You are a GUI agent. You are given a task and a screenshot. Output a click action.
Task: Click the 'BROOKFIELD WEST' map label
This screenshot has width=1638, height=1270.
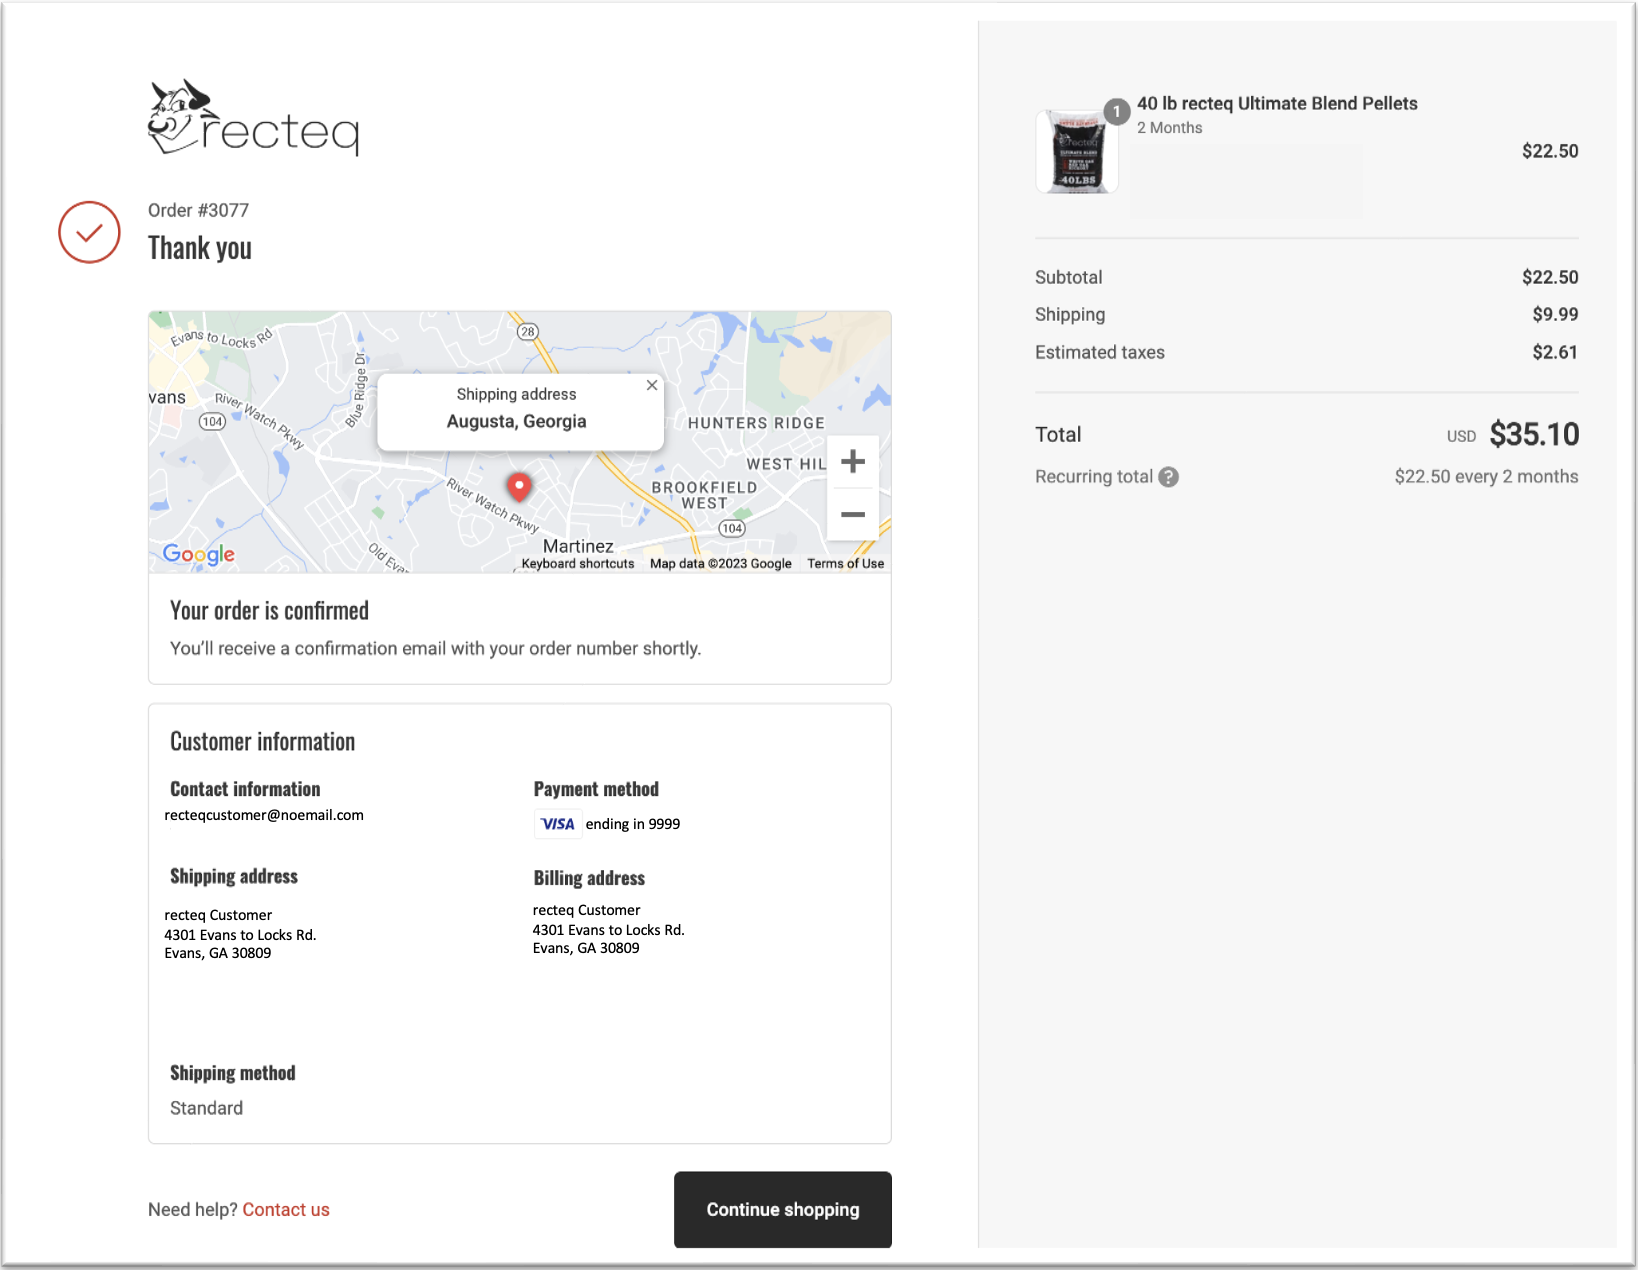tap(704, 495)
